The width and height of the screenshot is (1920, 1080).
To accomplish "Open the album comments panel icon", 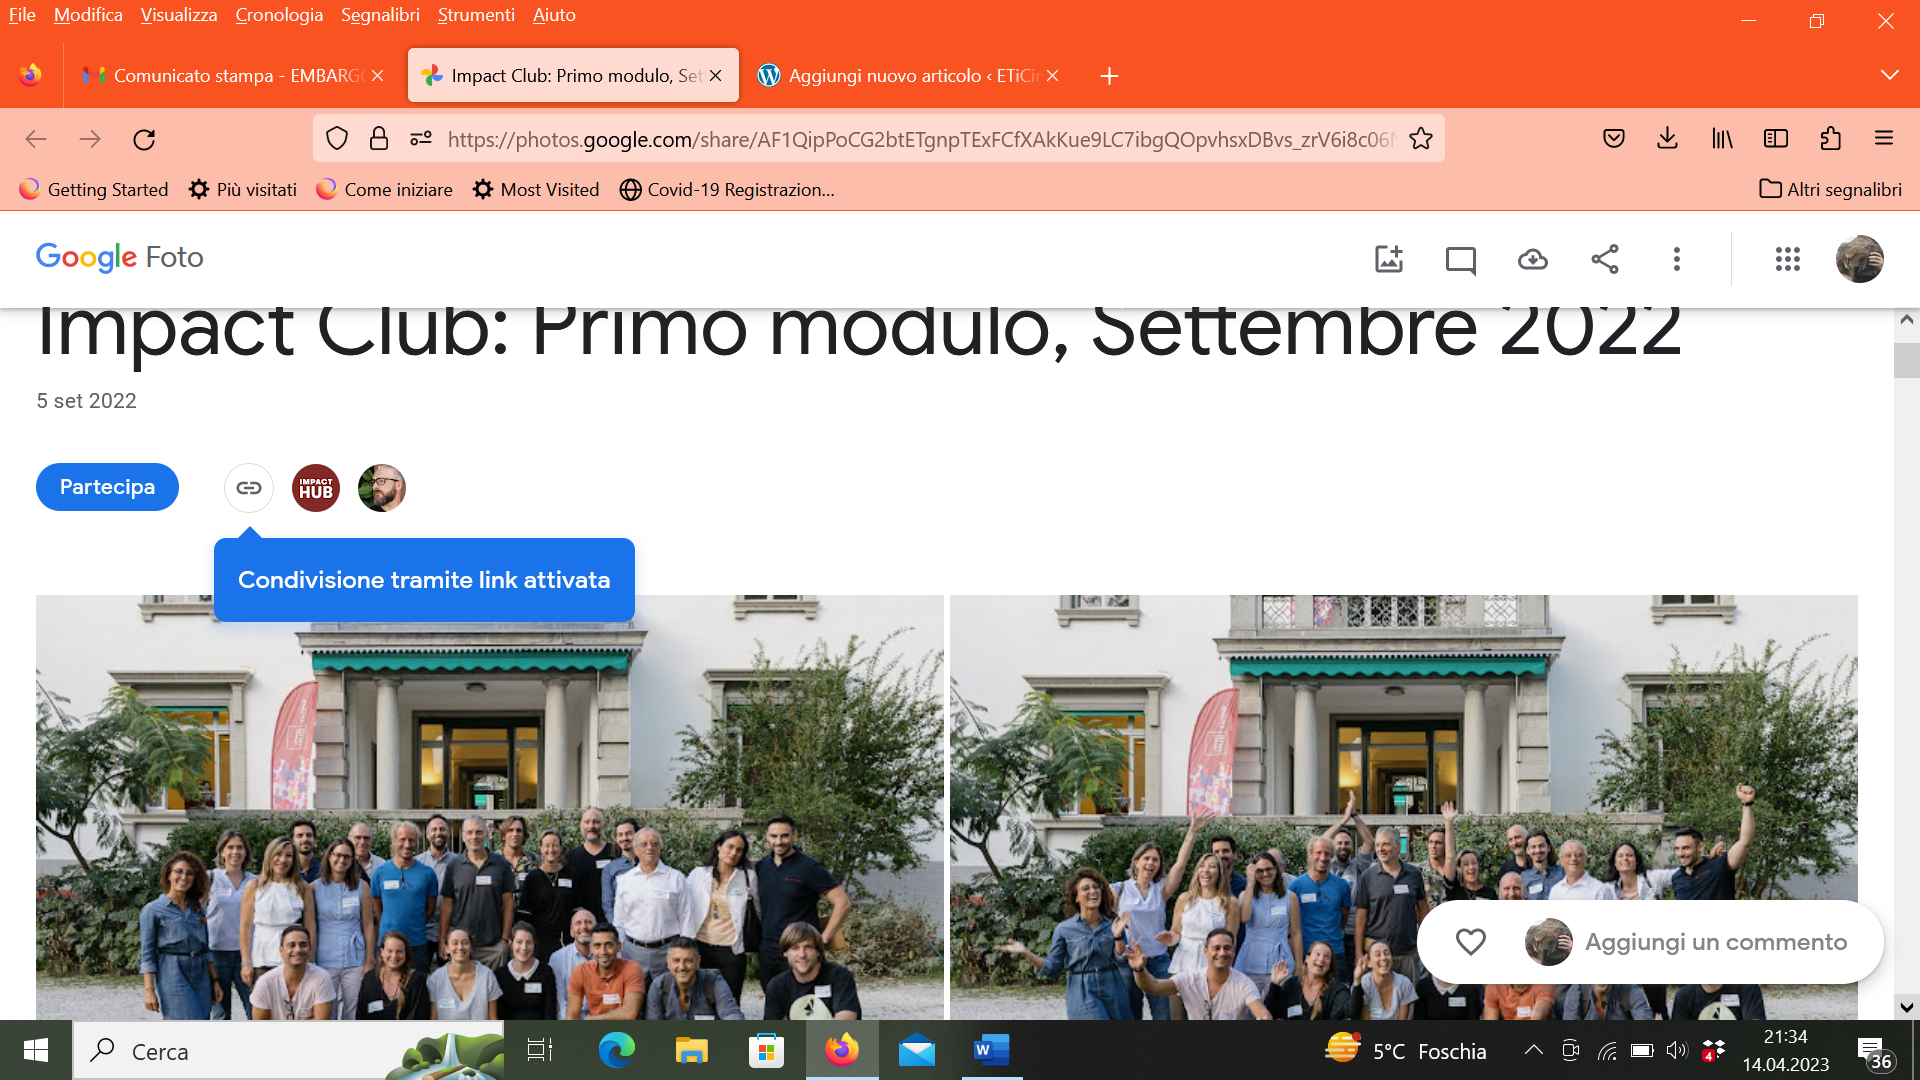I will click(x=1461, y=260).
